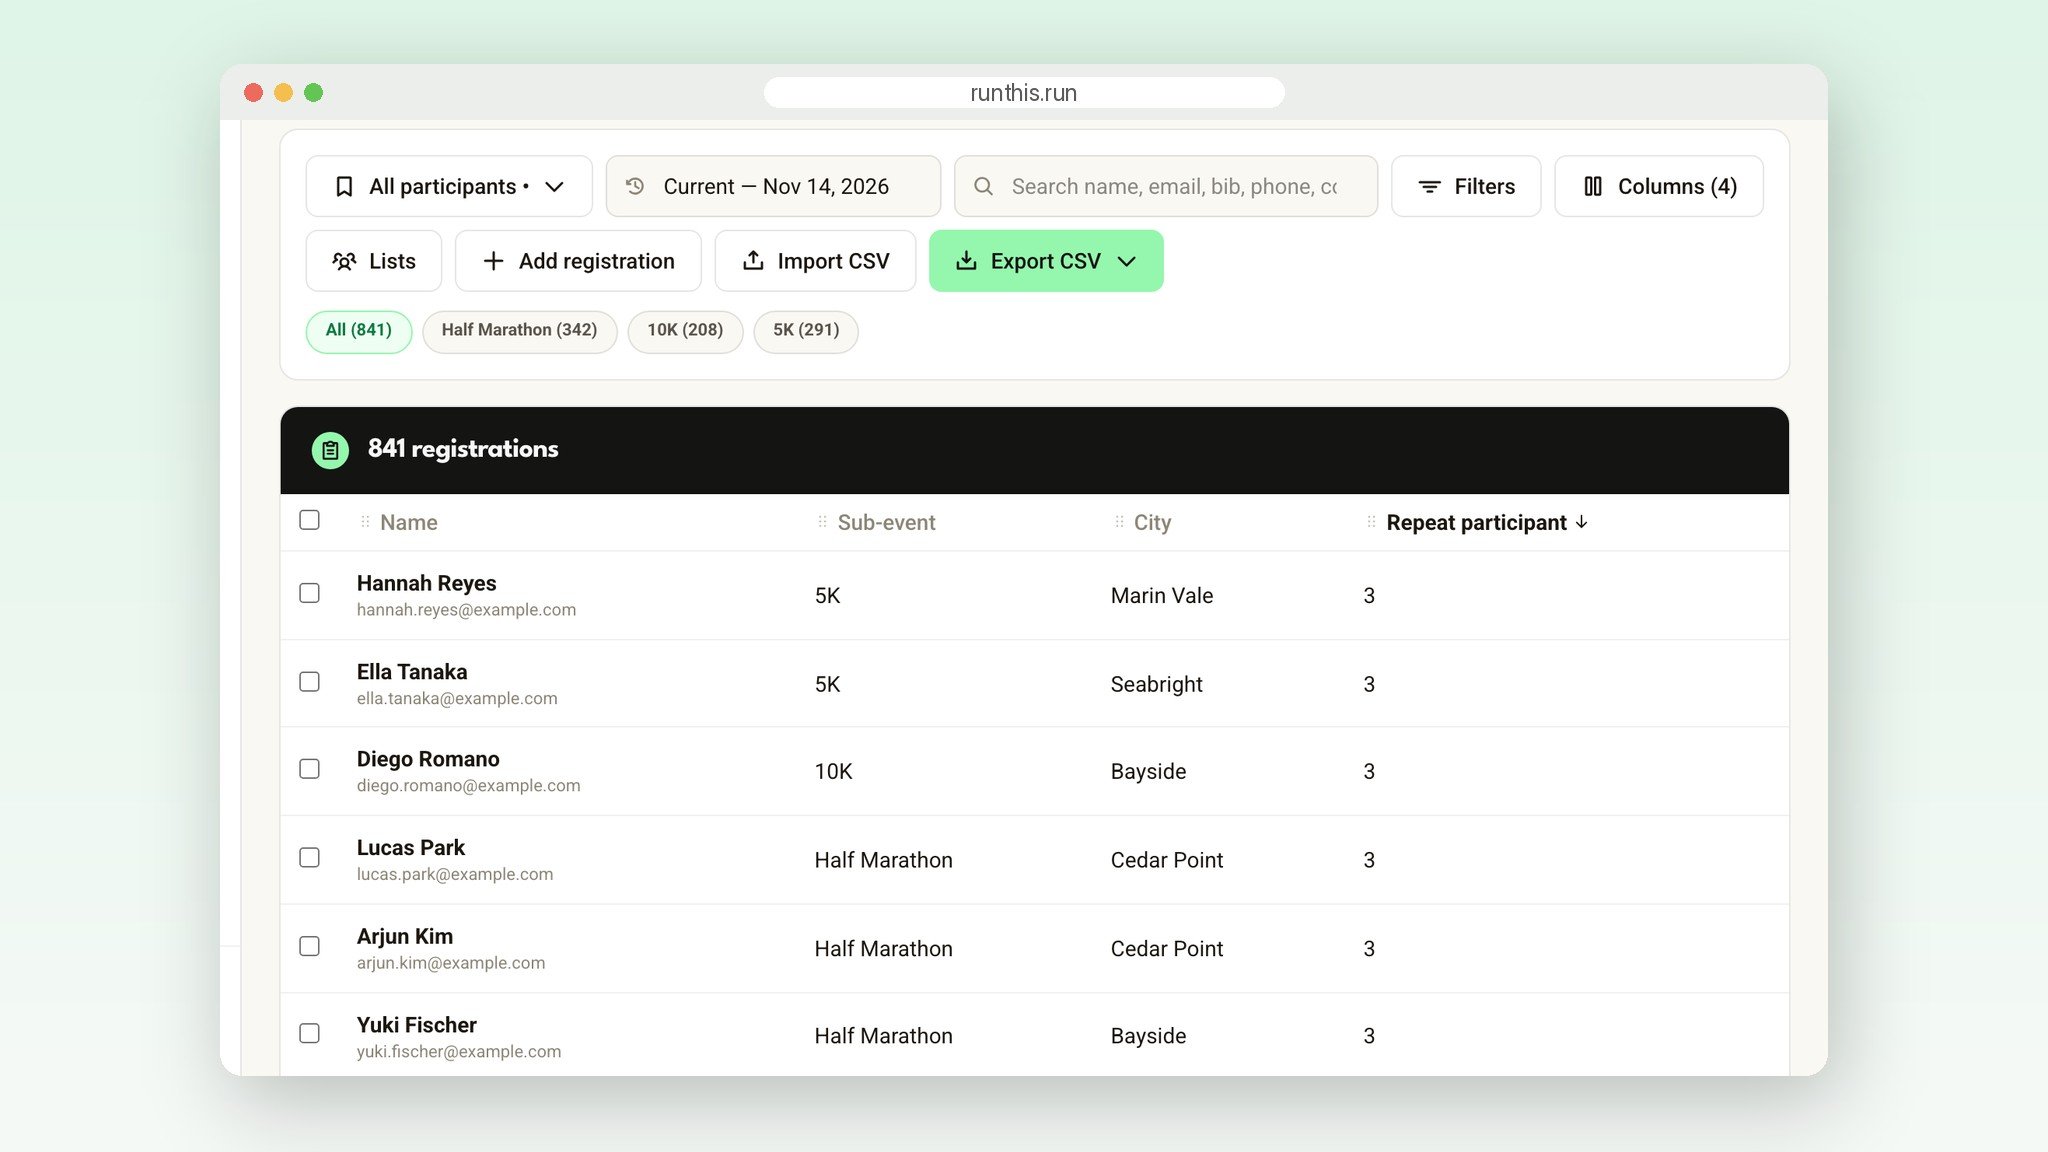The image size is (2048, 1152).
Task: Click the upload icon on Import CSV
Action: (753, 261)
